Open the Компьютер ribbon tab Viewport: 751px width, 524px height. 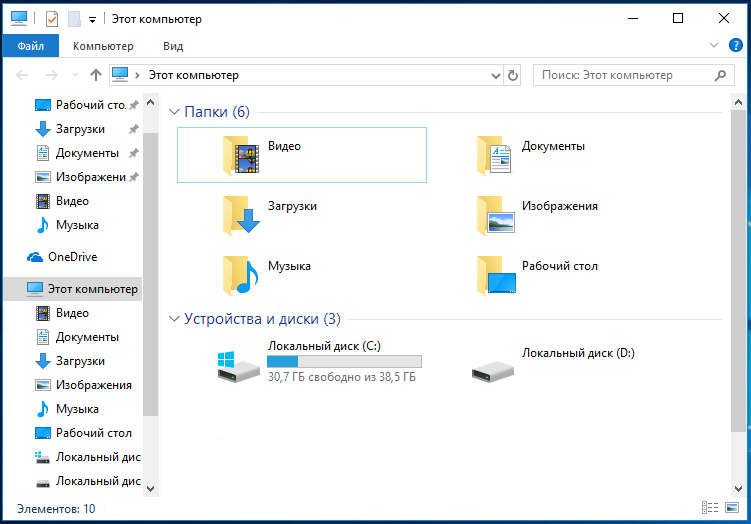[x=103, y=46]
